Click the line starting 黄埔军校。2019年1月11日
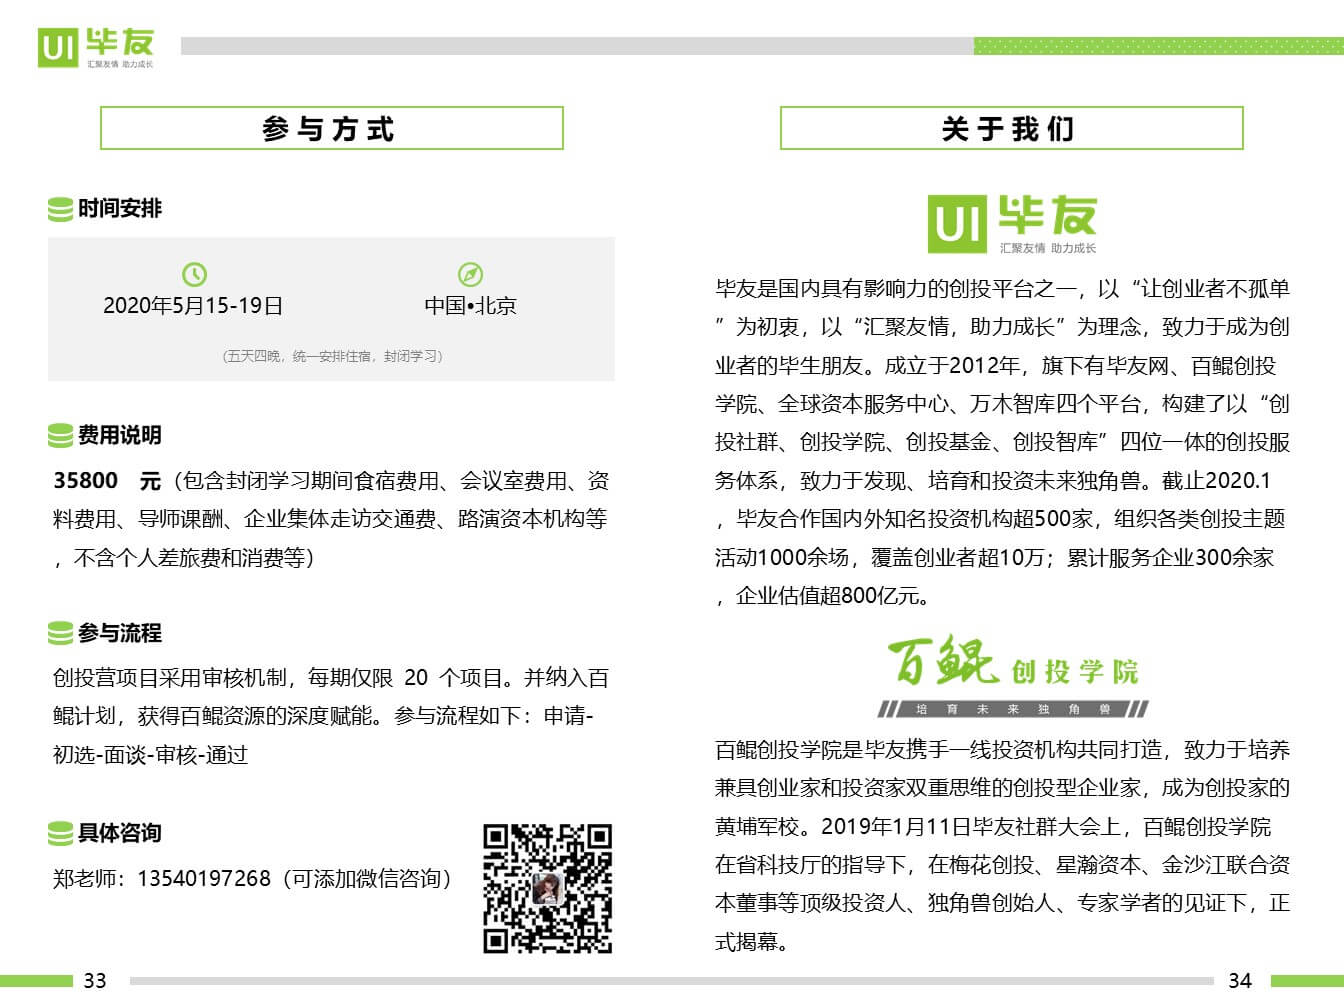This screenshot has height=1008, width=1344. click(x=993, y=827)
